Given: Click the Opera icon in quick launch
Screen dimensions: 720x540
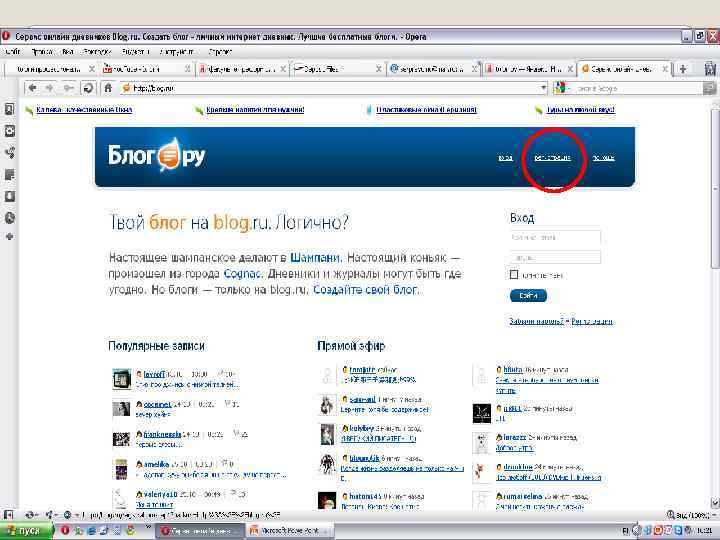Looking at the screenshot, I should click(x=65, y=530).
